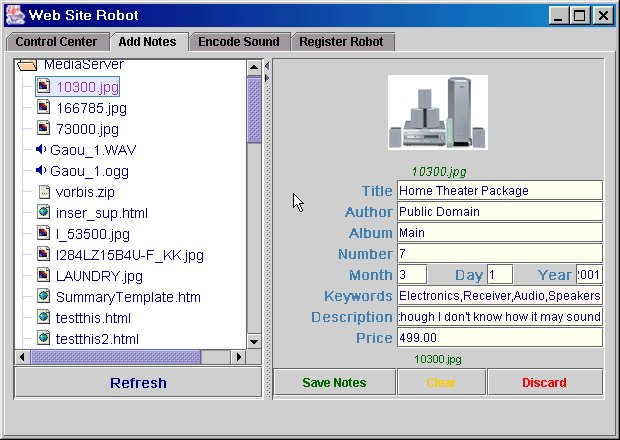
Task: Click the yellow Clear button
Action: [x=441, y=382]
